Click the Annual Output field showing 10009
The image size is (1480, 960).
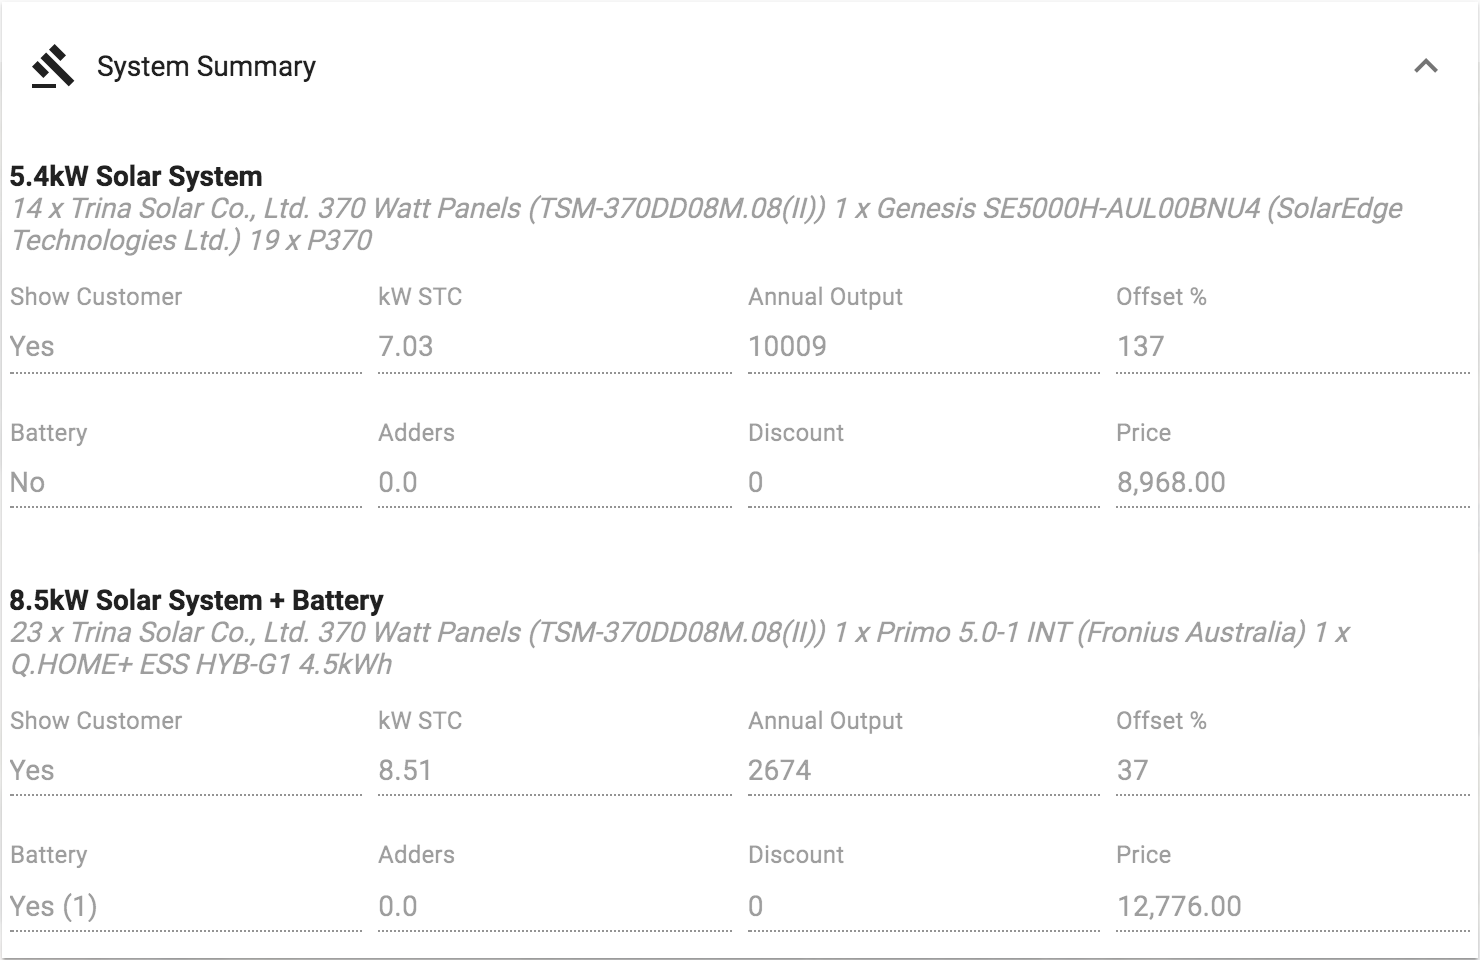[924, 347]
